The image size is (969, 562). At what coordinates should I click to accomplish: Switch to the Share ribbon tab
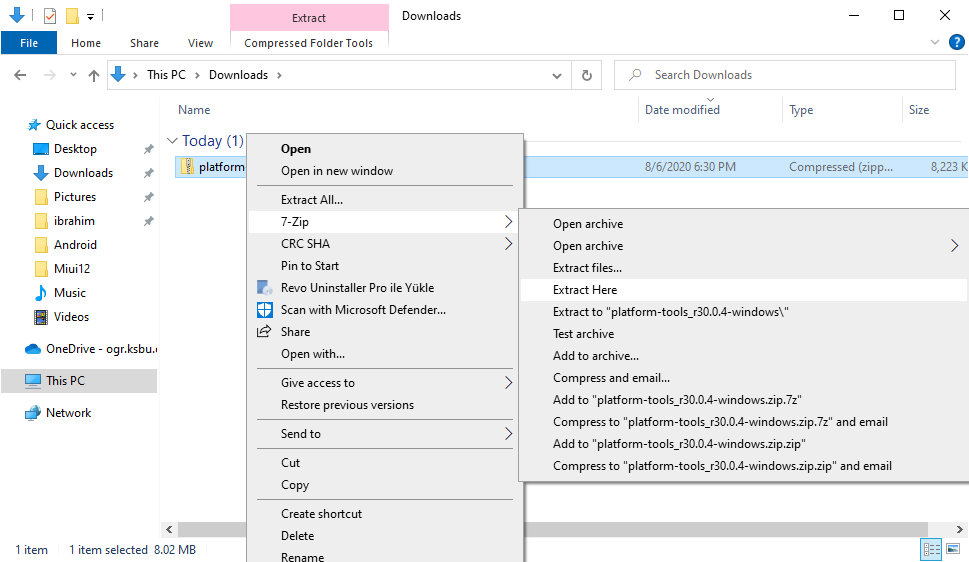tap(145, 43)
